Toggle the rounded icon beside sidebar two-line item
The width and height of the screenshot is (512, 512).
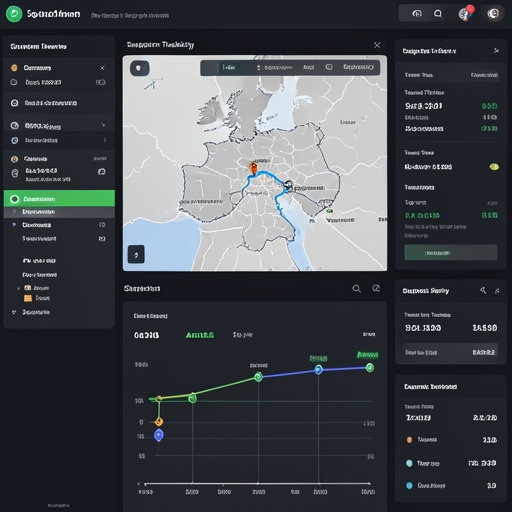click(x=102, y=172)
